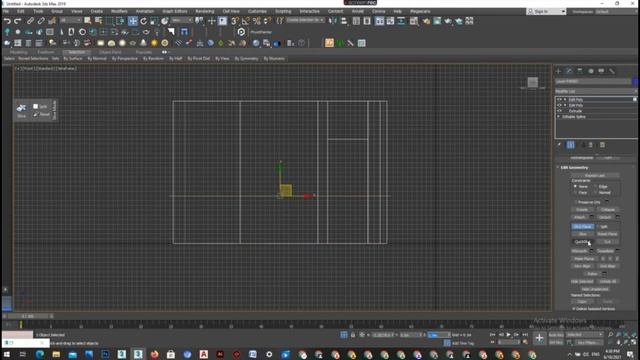Open the Workspaces dropdown
Viewport: 640px width, 360px height.
616,11
